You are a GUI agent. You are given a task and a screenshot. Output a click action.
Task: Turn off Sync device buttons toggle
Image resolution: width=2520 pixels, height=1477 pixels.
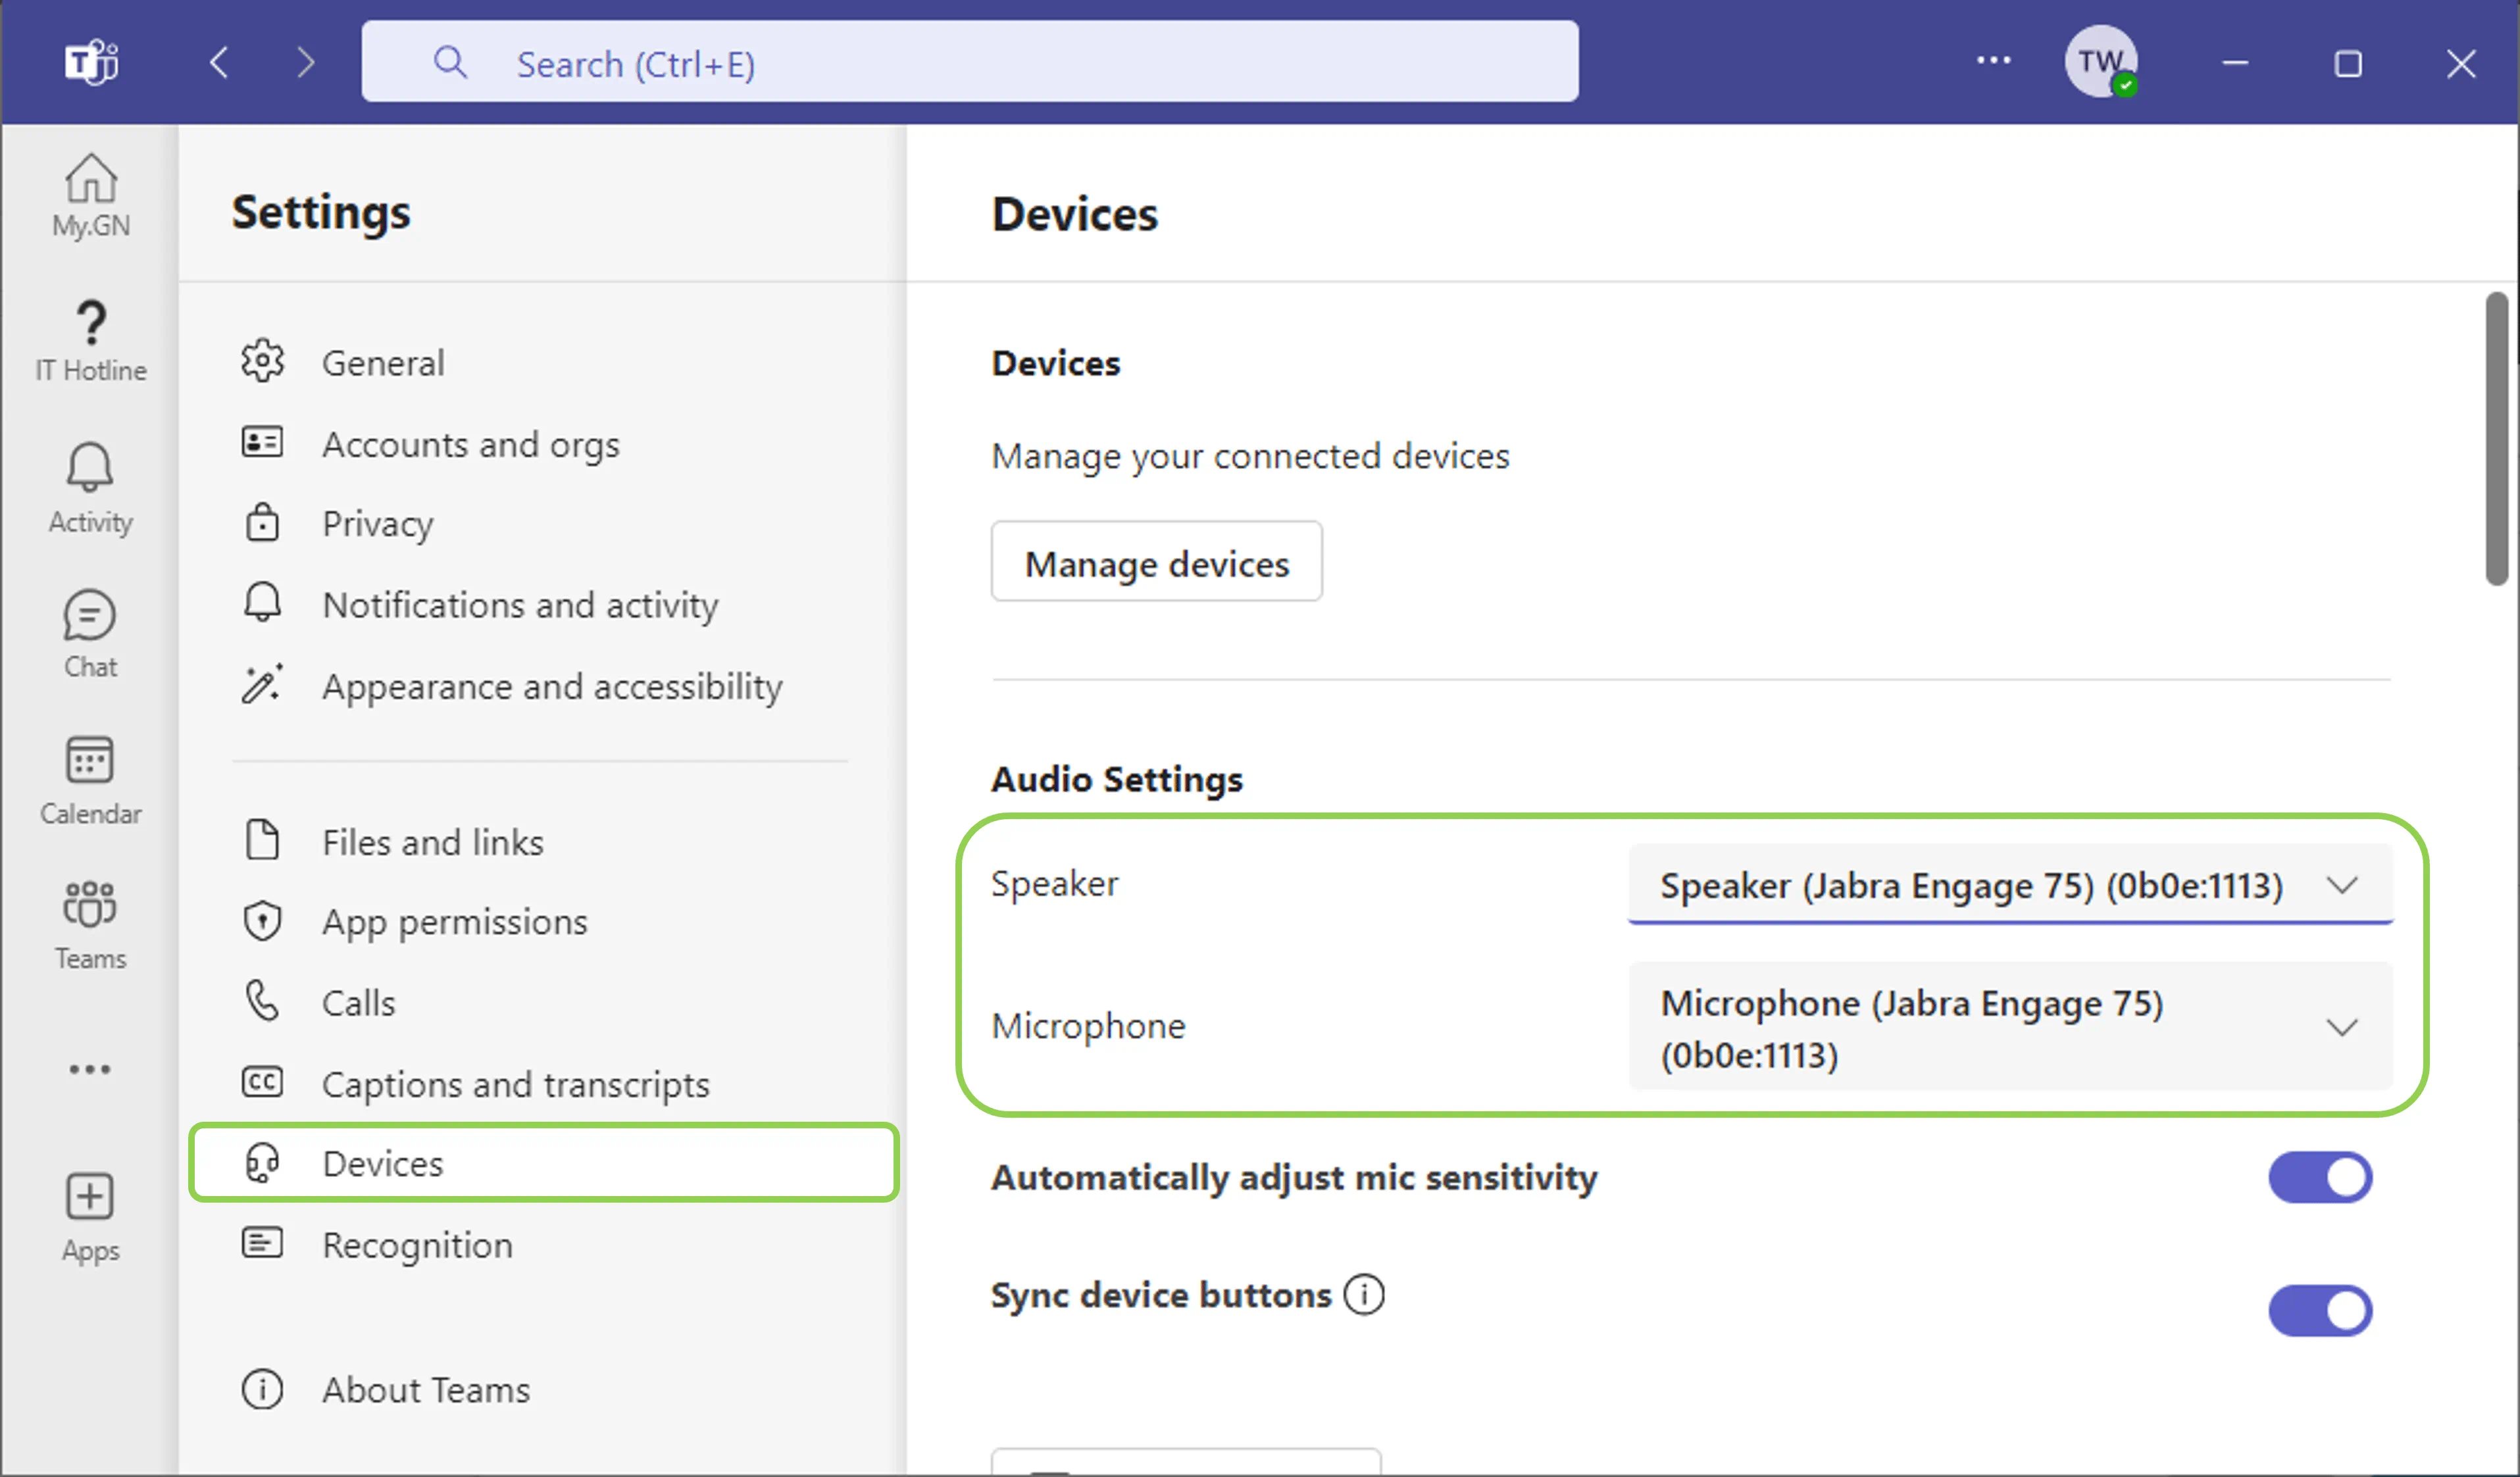coord(2320,1310)
